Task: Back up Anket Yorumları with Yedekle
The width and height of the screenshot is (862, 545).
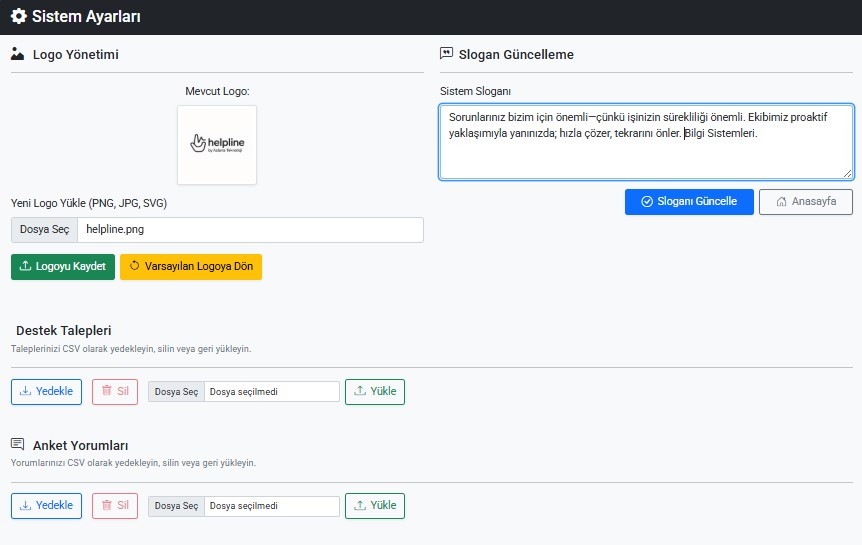Action: pos(46,506)
